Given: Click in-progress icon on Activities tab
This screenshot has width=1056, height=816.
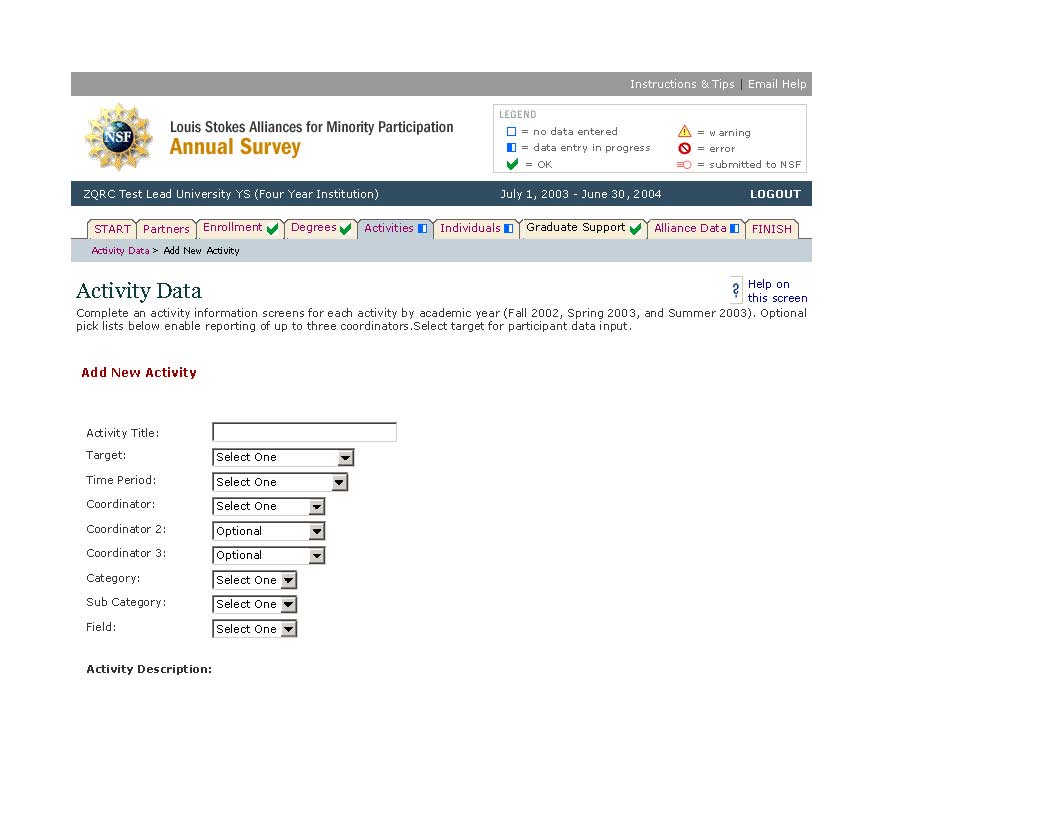Looking at the screenshot, I should [x=422, y=229].
